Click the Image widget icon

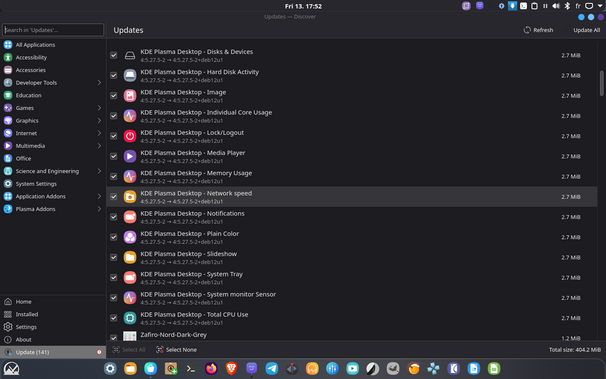[x=130, y=95]
